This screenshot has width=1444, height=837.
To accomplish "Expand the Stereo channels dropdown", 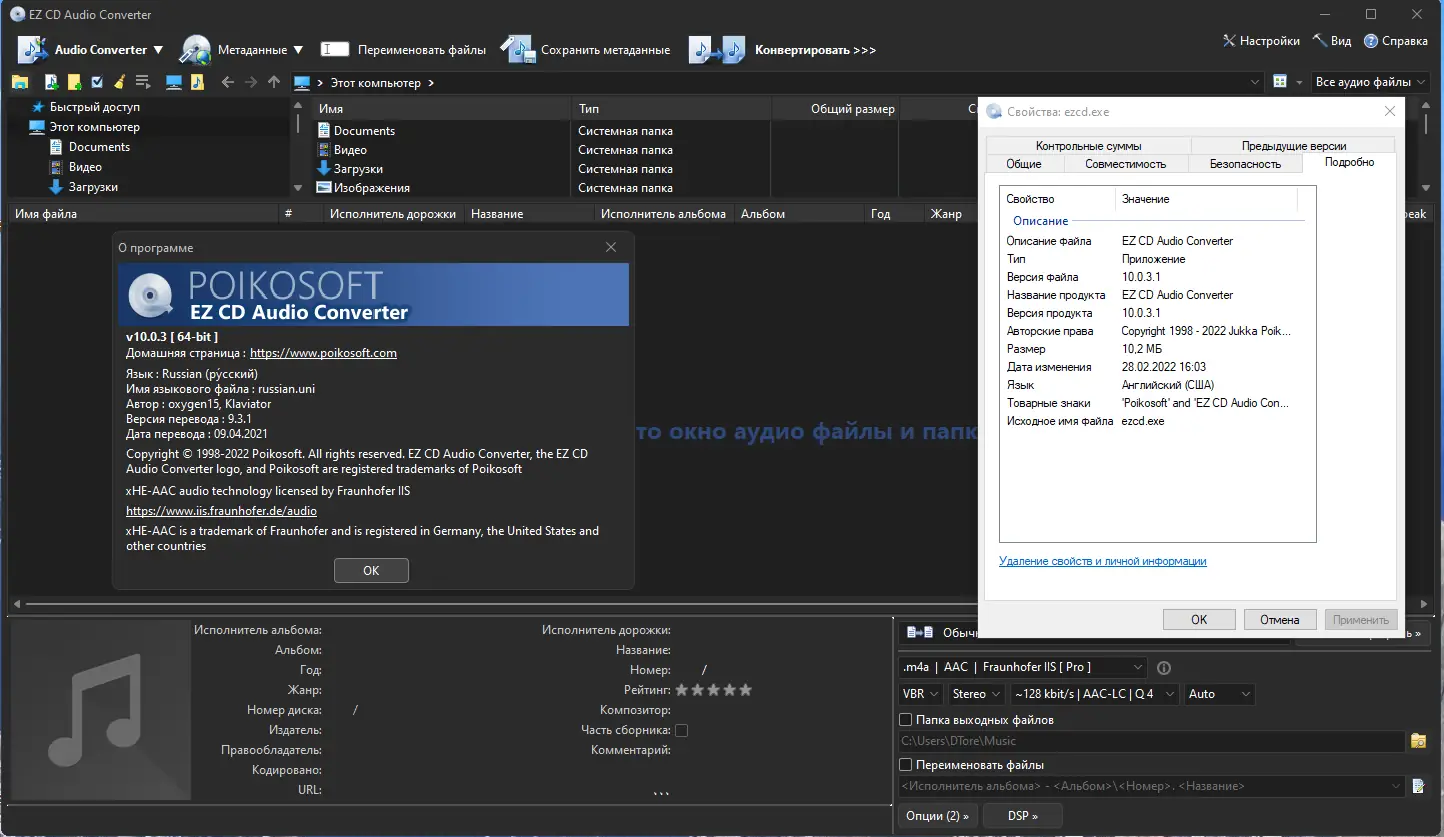I will pyautogui.click(x=976, y=694).
